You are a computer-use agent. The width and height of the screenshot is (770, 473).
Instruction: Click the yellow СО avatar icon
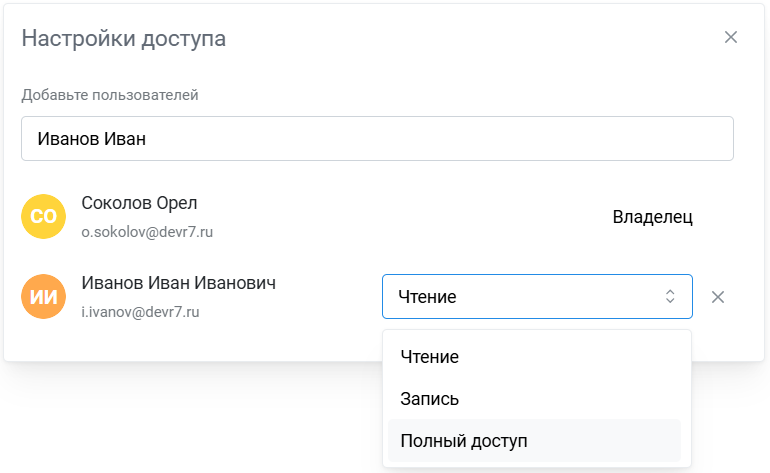coord(43,216)
